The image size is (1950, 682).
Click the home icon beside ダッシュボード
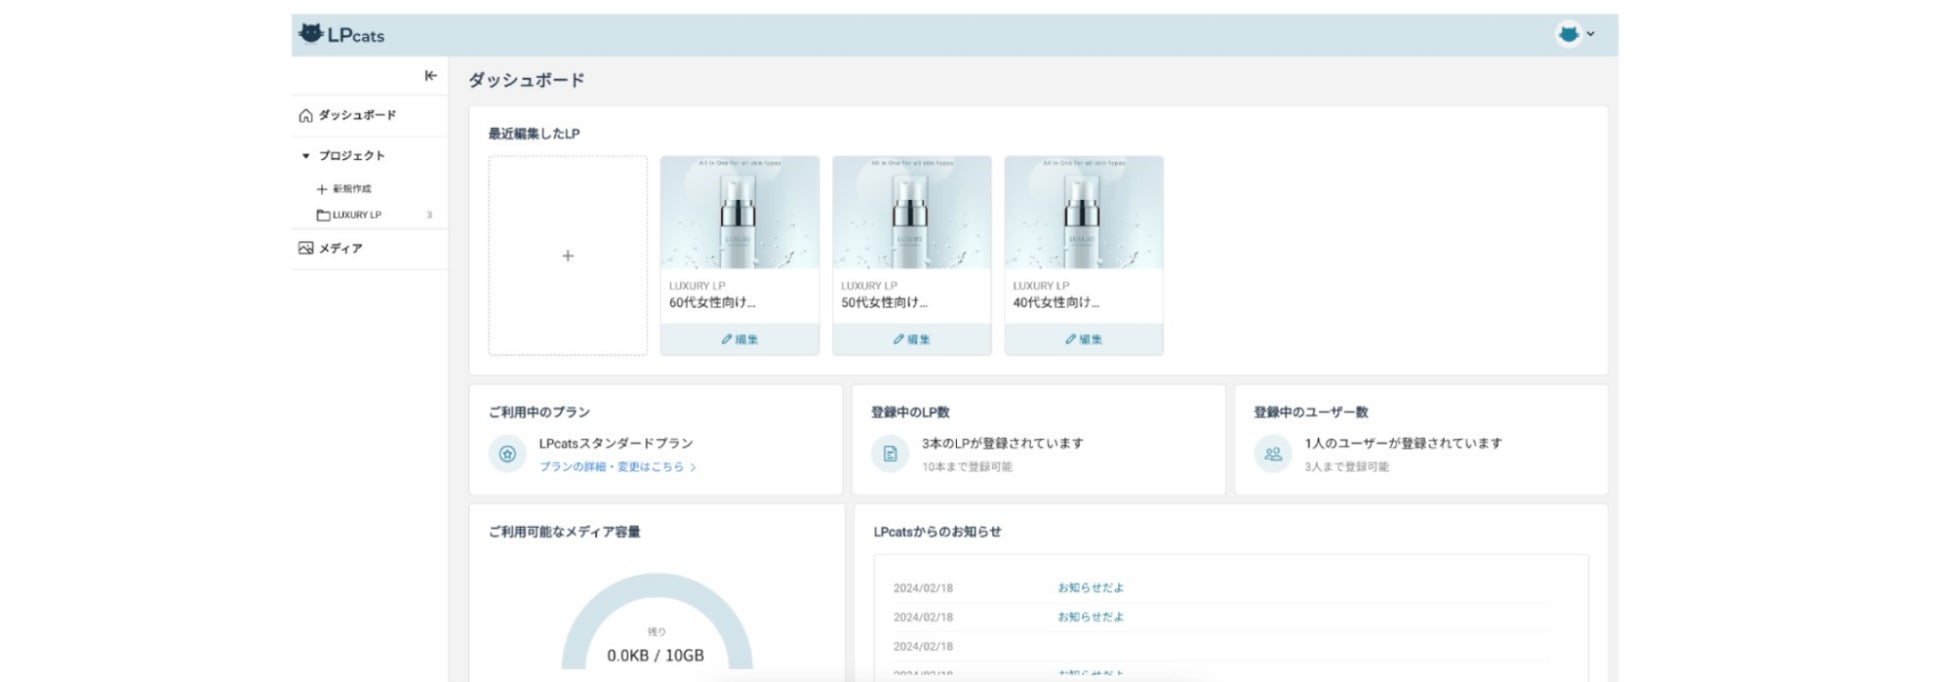pos(306,115)
